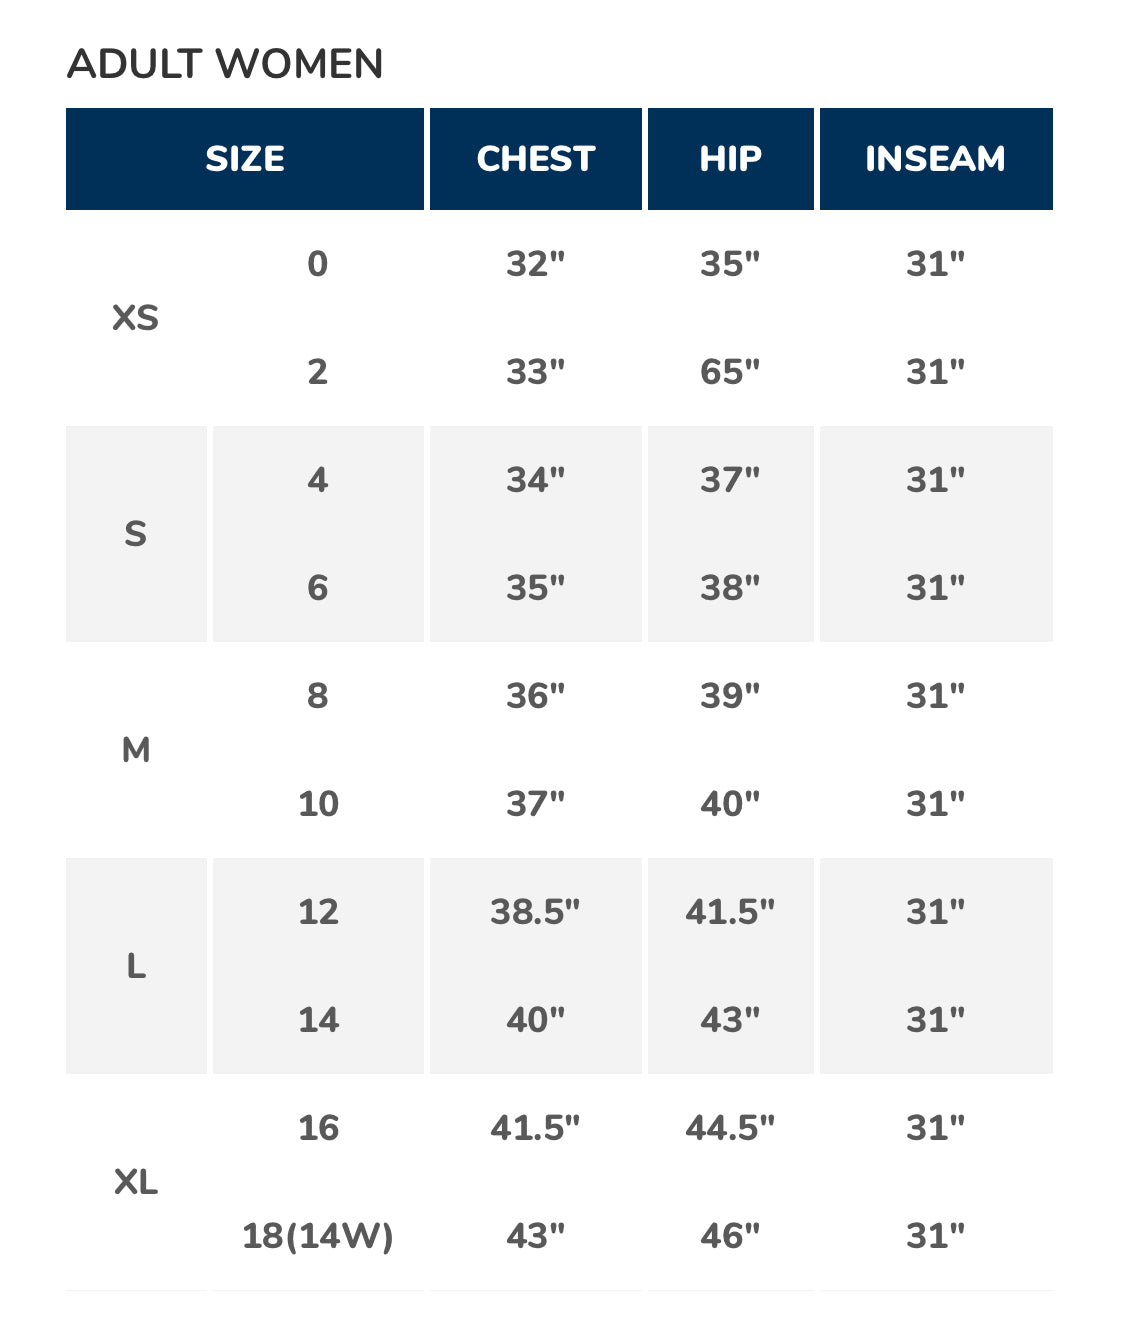Screen dimensions: 1125x1317
Task: Click the 44.5" hip value
Action: [731, 1128]
